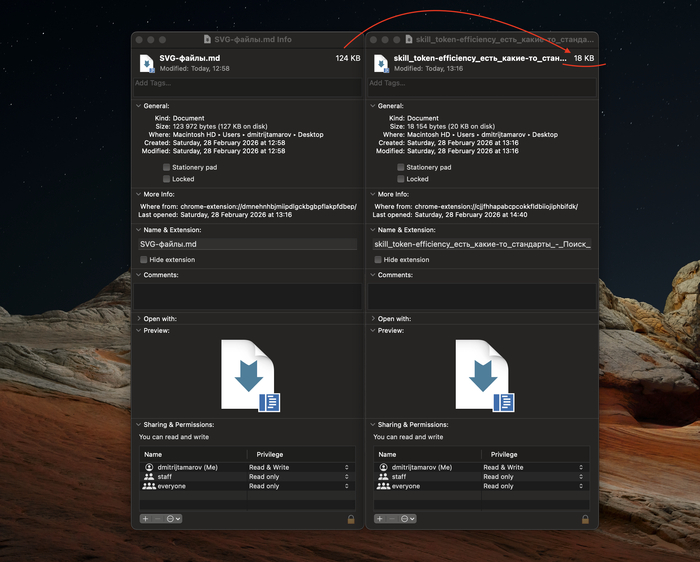This screenshot has width=700, height=562.
Task: Enable Stationery pad for SVG-файлы.md
Action: pos(167,167)
